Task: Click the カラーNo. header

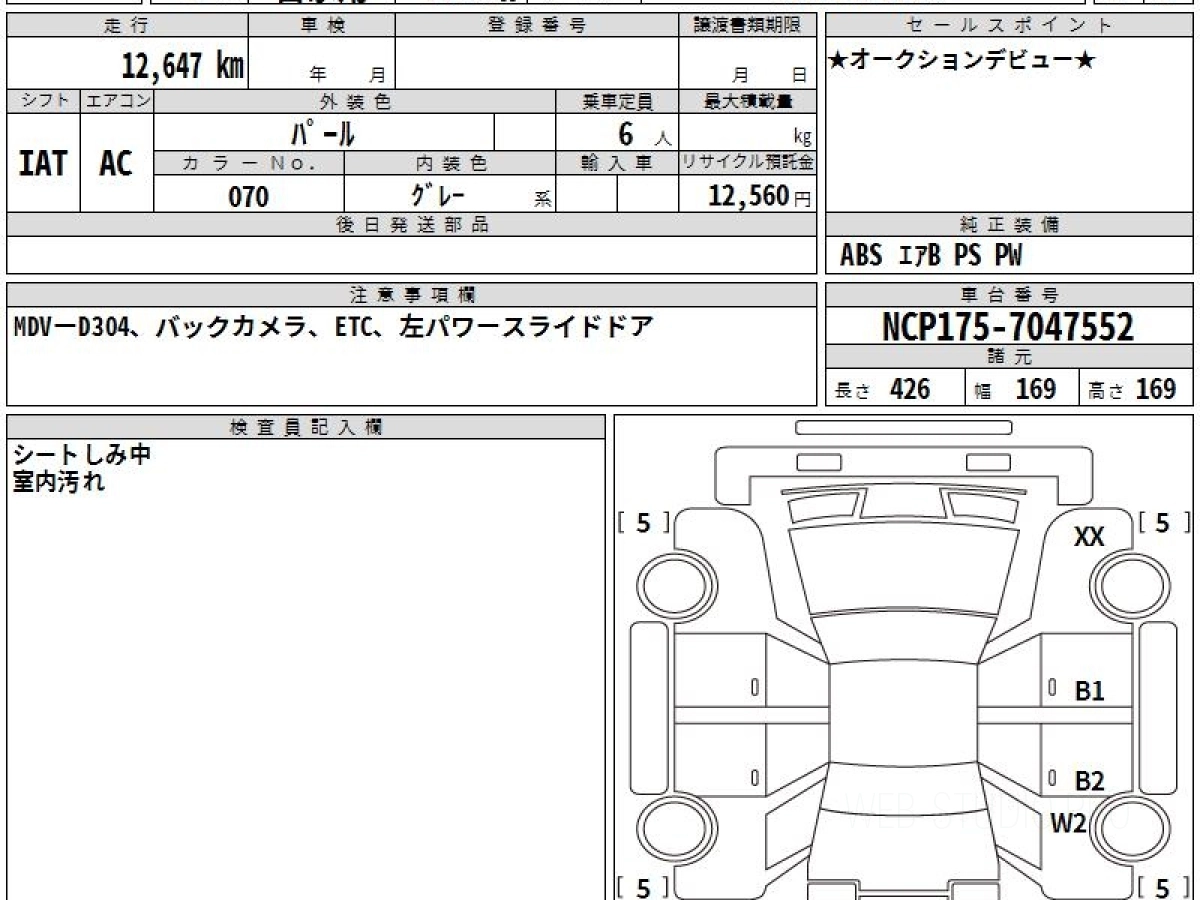Action: pos(249,163)
